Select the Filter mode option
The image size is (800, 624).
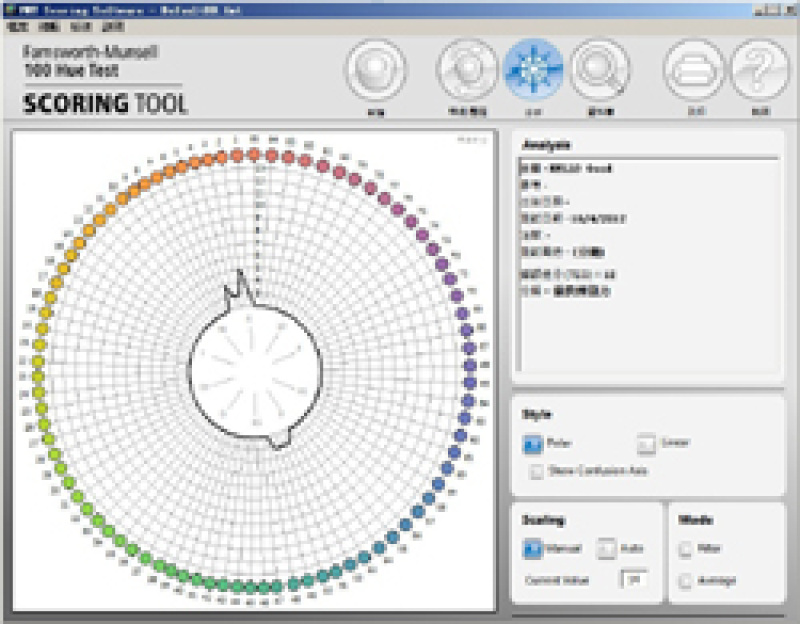685,549
